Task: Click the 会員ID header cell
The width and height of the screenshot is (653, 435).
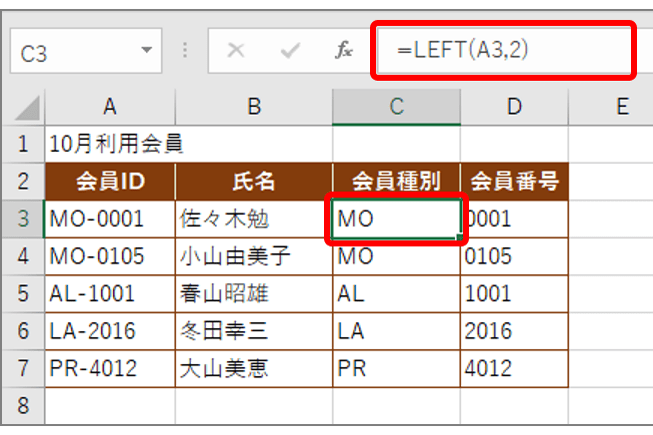Action: point(110,181)
